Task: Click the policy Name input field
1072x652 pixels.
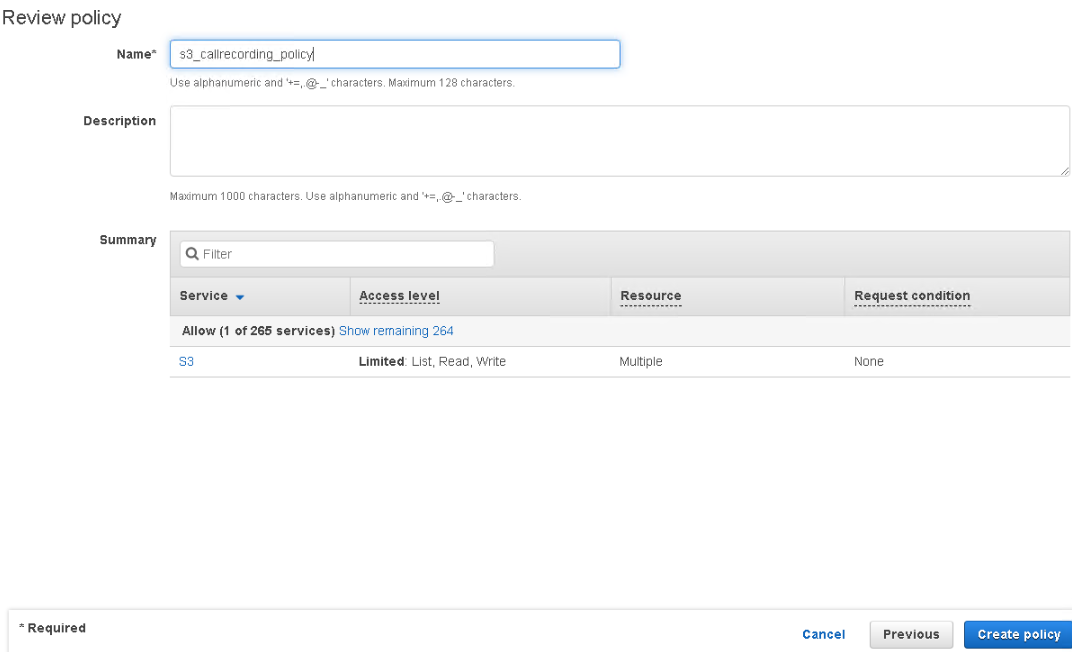Action: pyautogui.click(x=395, y=54)
